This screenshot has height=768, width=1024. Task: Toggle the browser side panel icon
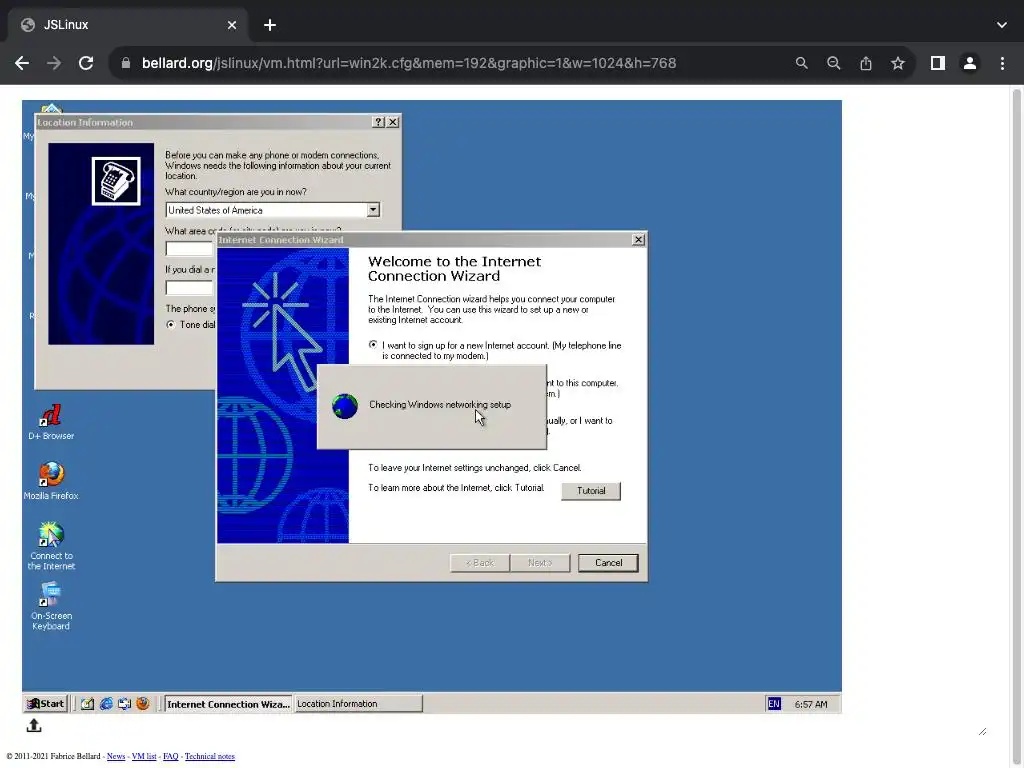[938, 63]
